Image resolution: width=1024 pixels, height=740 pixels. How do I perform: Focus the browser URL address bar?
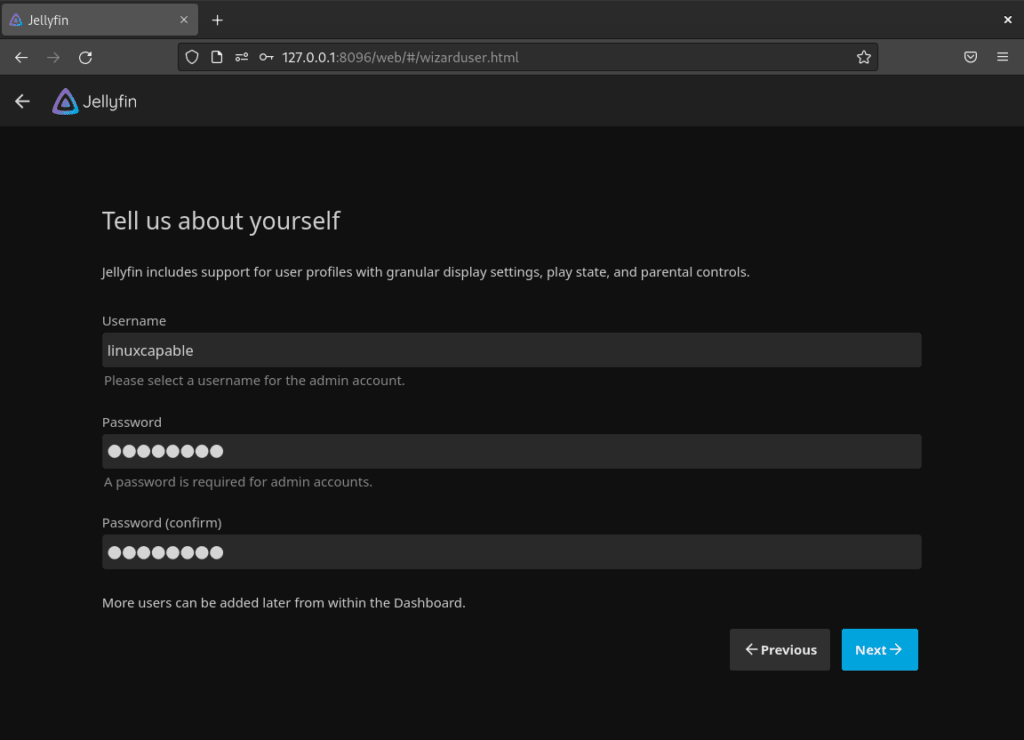(560, 57)
